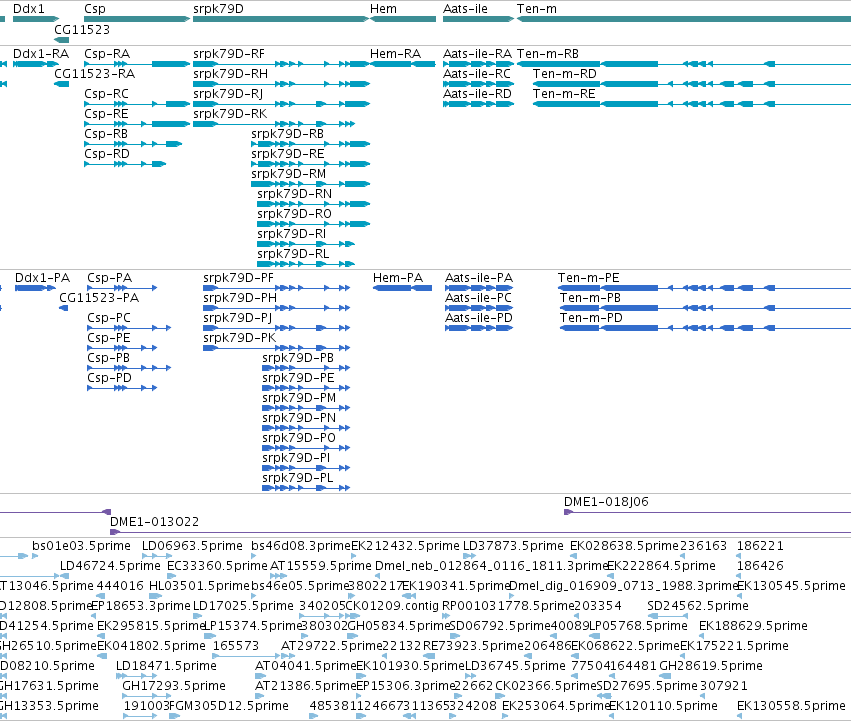
Task: Select transcript Csp-RD
Action: coord(107,154)
